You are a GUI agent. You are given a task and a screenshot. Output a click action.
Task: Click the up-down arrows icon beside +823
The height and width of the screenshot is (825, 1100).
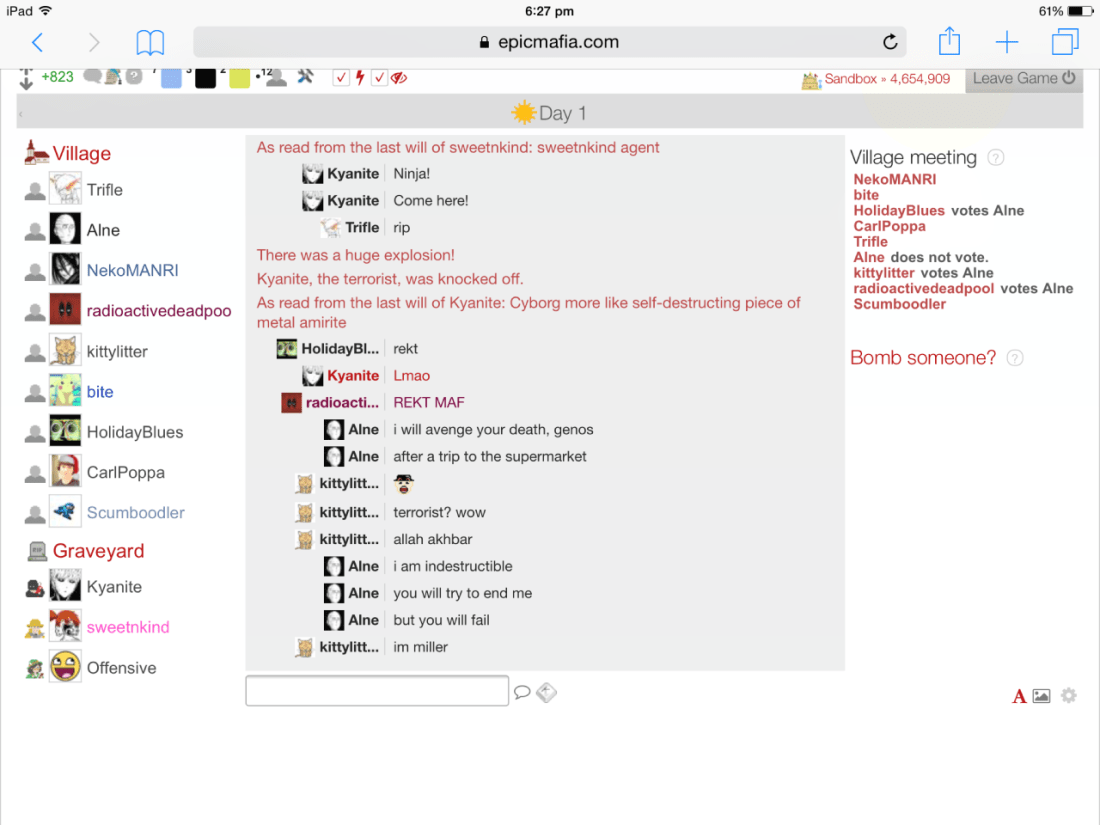pos(26,79)
